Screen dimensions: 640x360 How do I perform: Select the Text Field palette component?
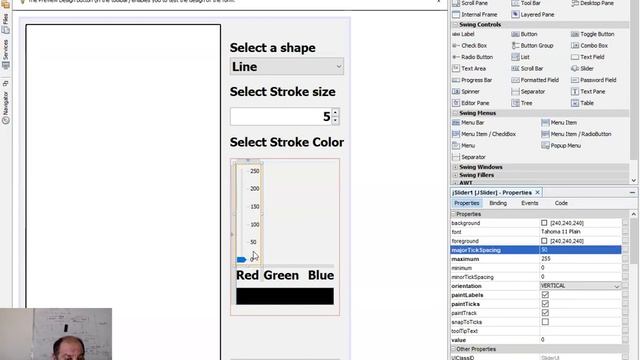(x=587, y=57)
